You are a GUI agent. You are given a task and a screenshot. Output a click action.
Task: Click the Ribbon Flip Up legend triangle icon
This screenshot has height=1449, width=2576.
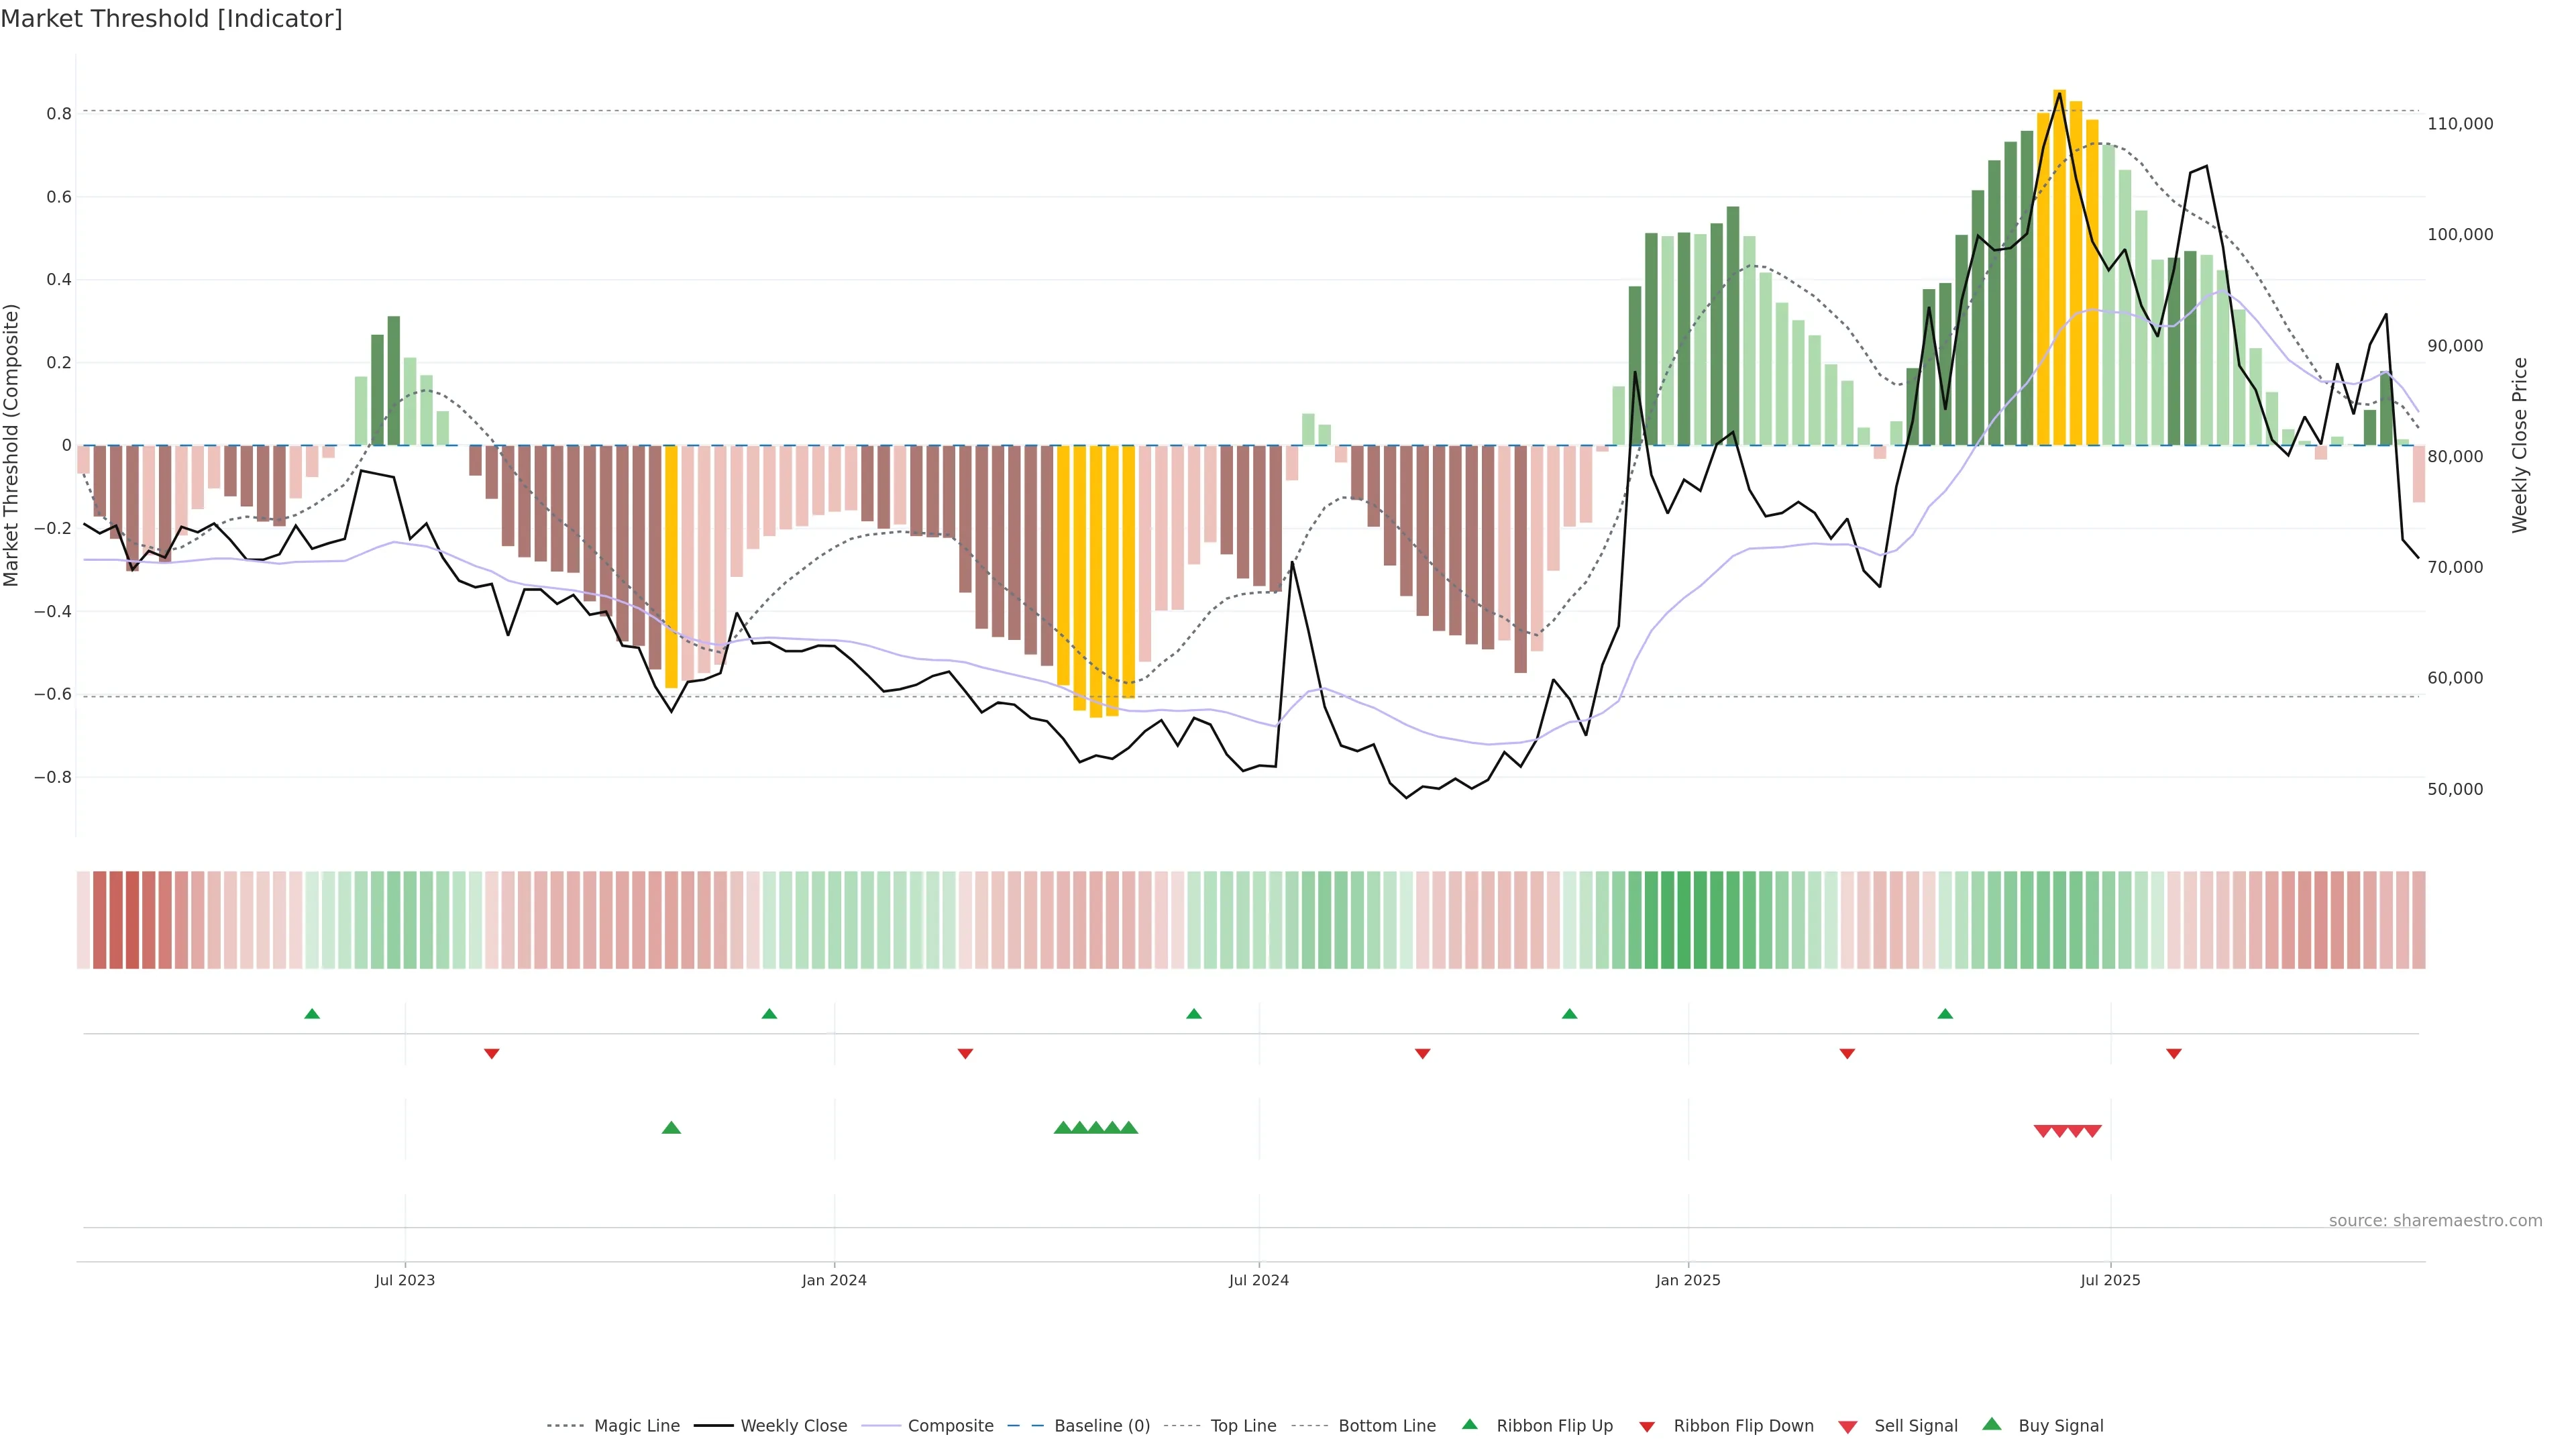coord(1469,1424)
